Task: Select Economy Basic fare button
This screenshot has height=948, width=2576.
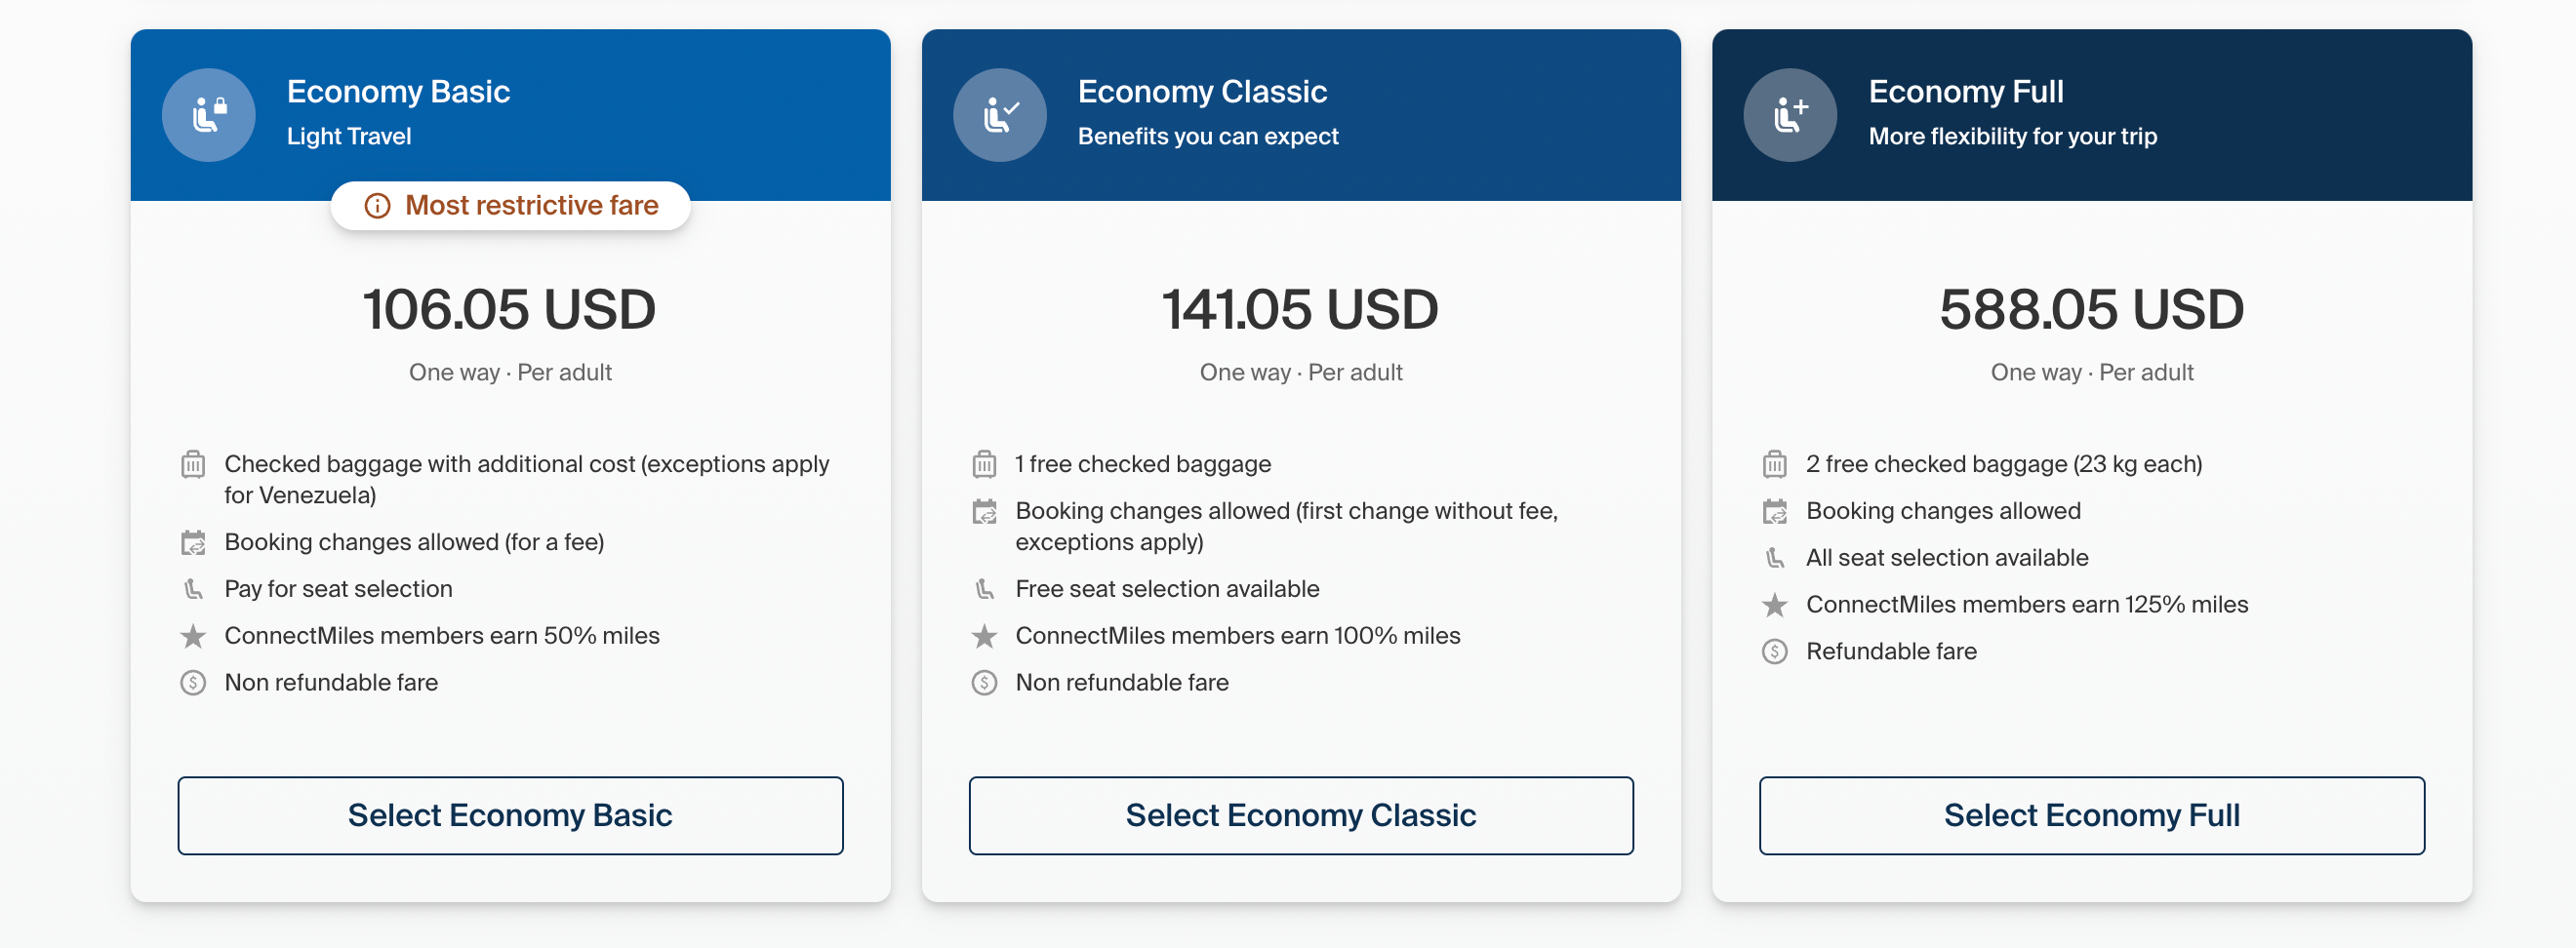Action: coord(510,815)
